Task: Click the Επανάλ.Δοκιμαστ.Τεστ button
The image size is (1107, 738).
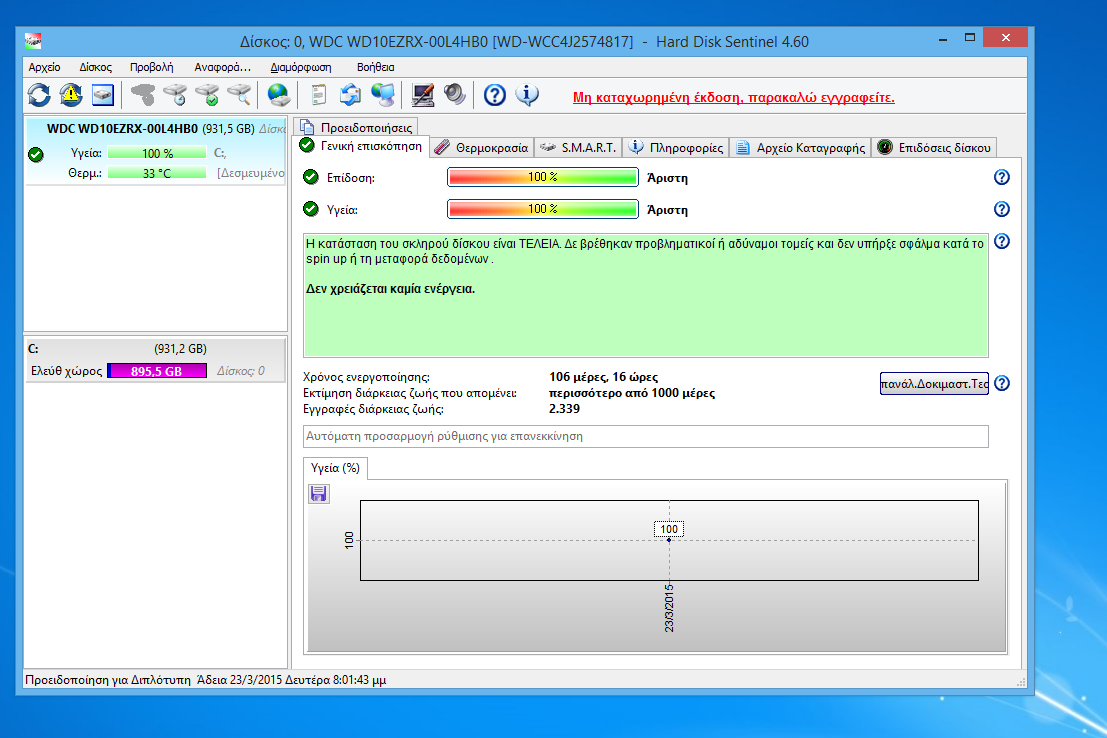Action: click(934, 383)
